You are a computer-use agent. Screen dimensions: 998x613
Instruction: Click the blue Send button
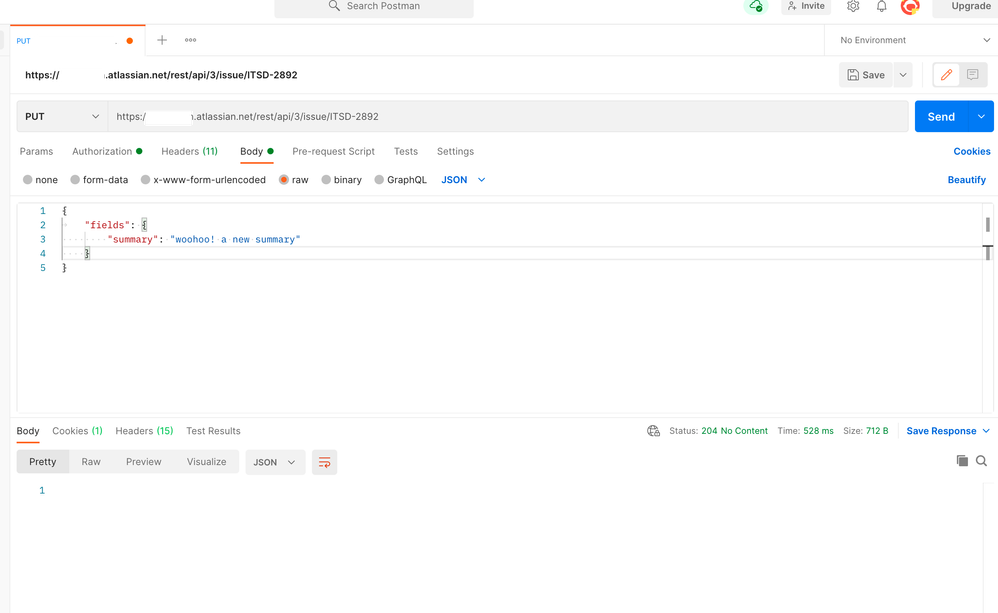click(x=941, y=116)
